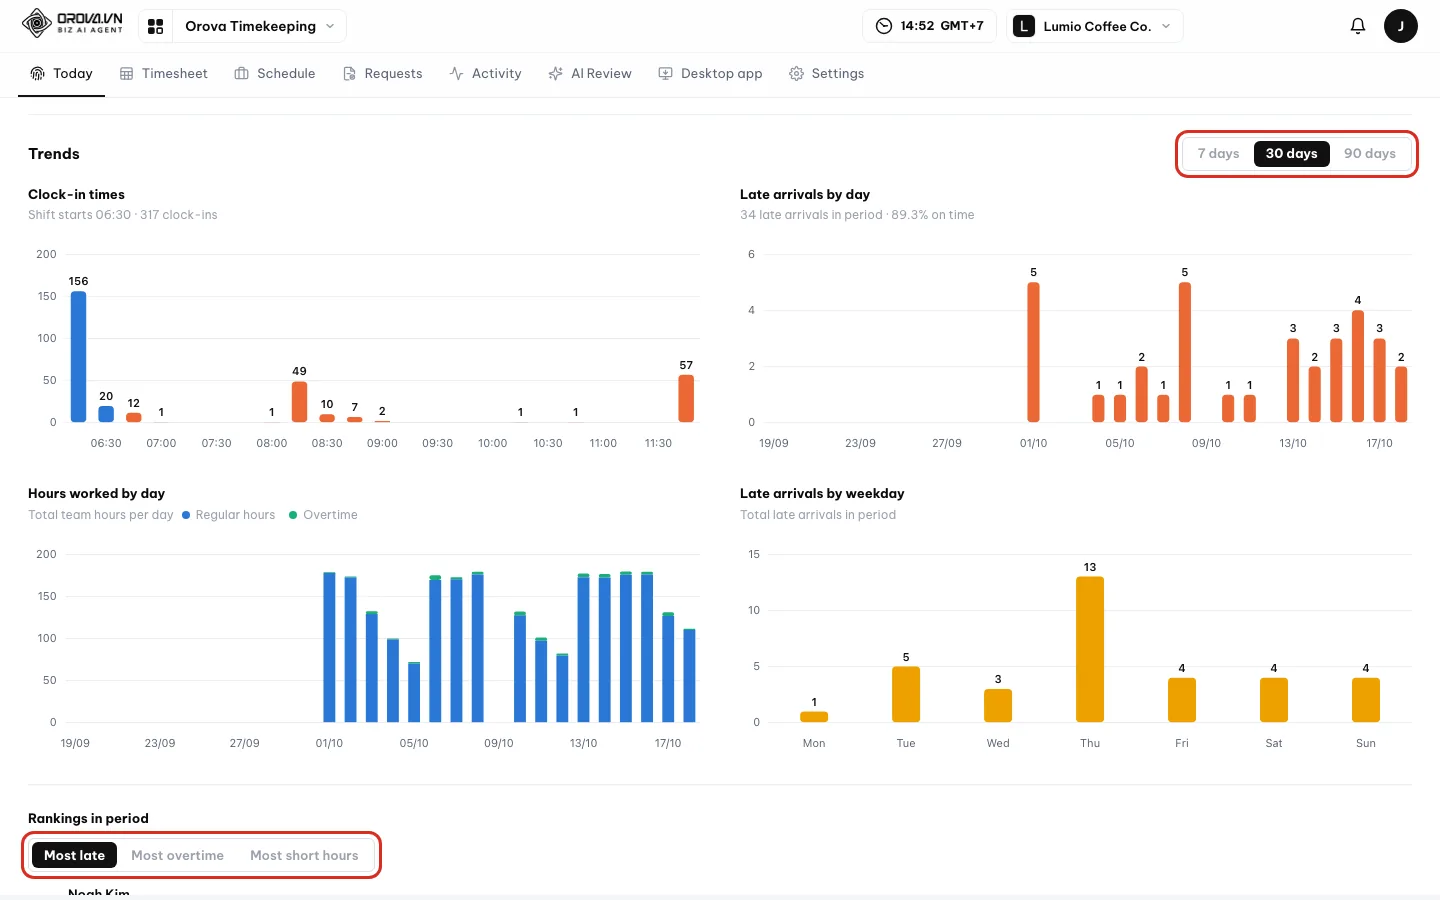The width and height of the screenshot is (1440, 900).
Task: Click 'Shift starts 06:30 · 317 clock-ins' text
Action: tap(123, 215)
